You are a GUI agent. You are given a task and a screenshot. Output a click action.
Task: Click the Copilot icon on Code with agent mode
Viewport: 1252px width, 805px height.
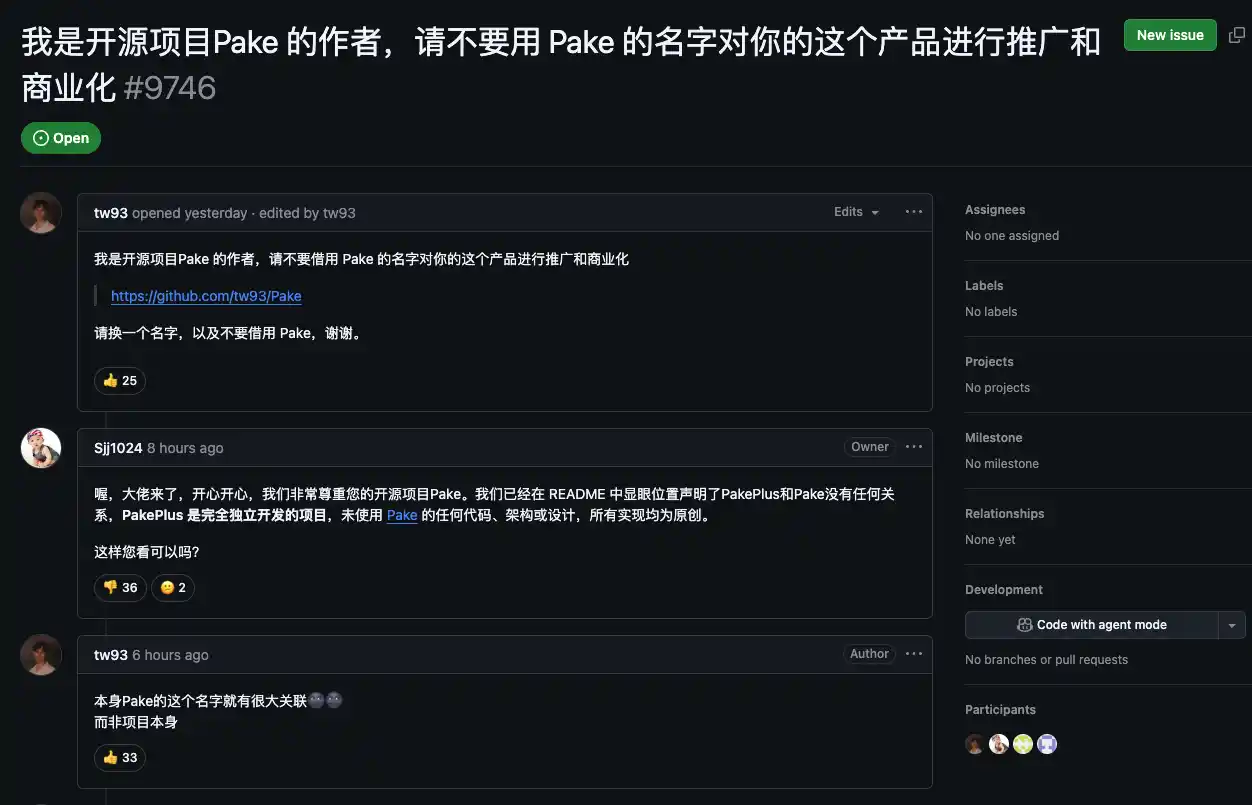[1025, 624]
